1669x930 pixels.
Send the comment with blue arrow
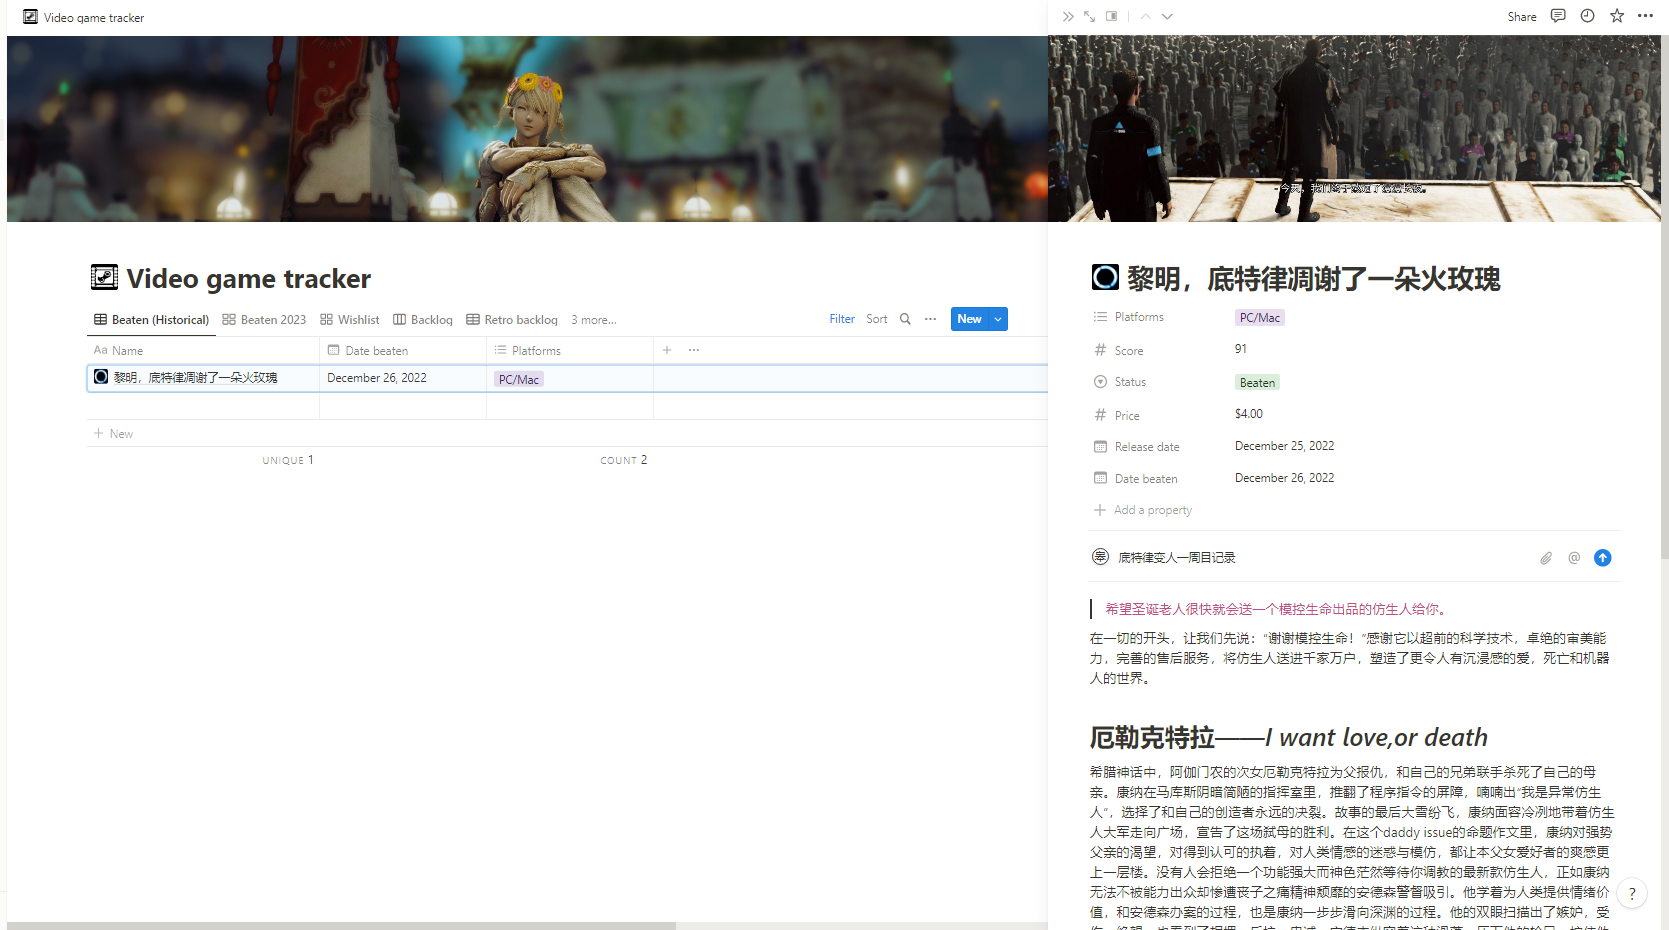tap(1602, 558)
